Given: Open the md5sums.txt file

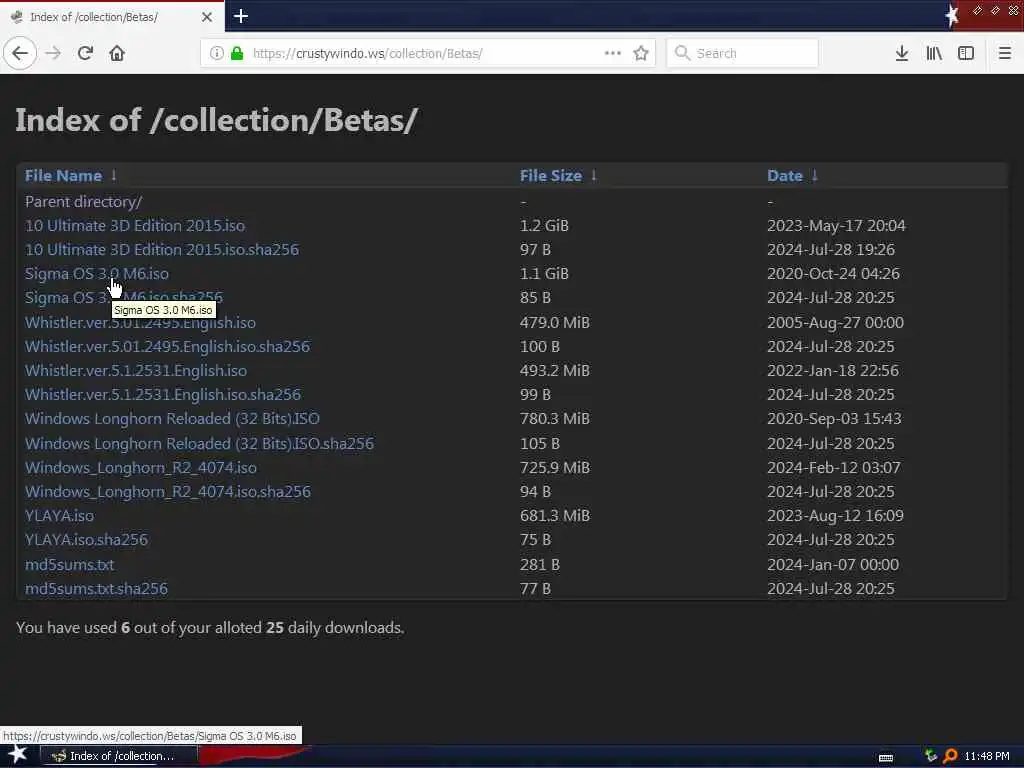Looking at the screenshot, I should click(x=69, y=565).
